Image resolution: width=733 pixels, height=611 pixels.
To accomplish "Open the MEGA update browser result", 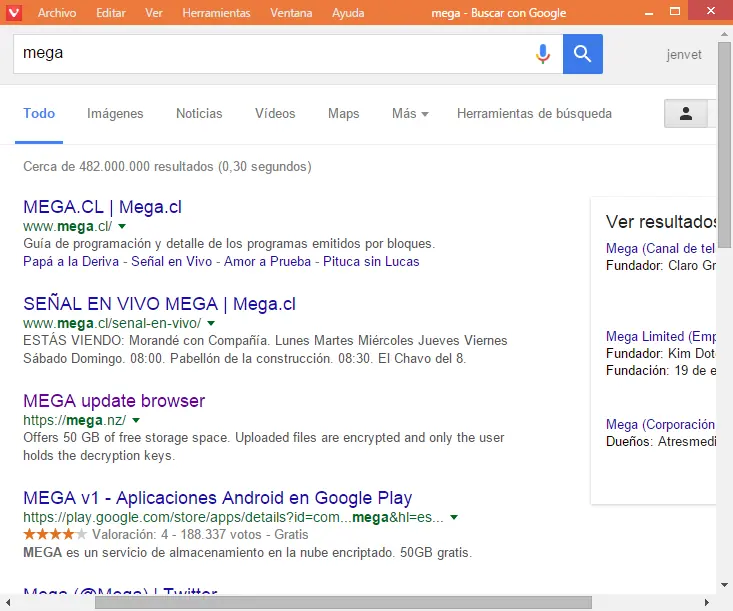I will click(114, 401).
